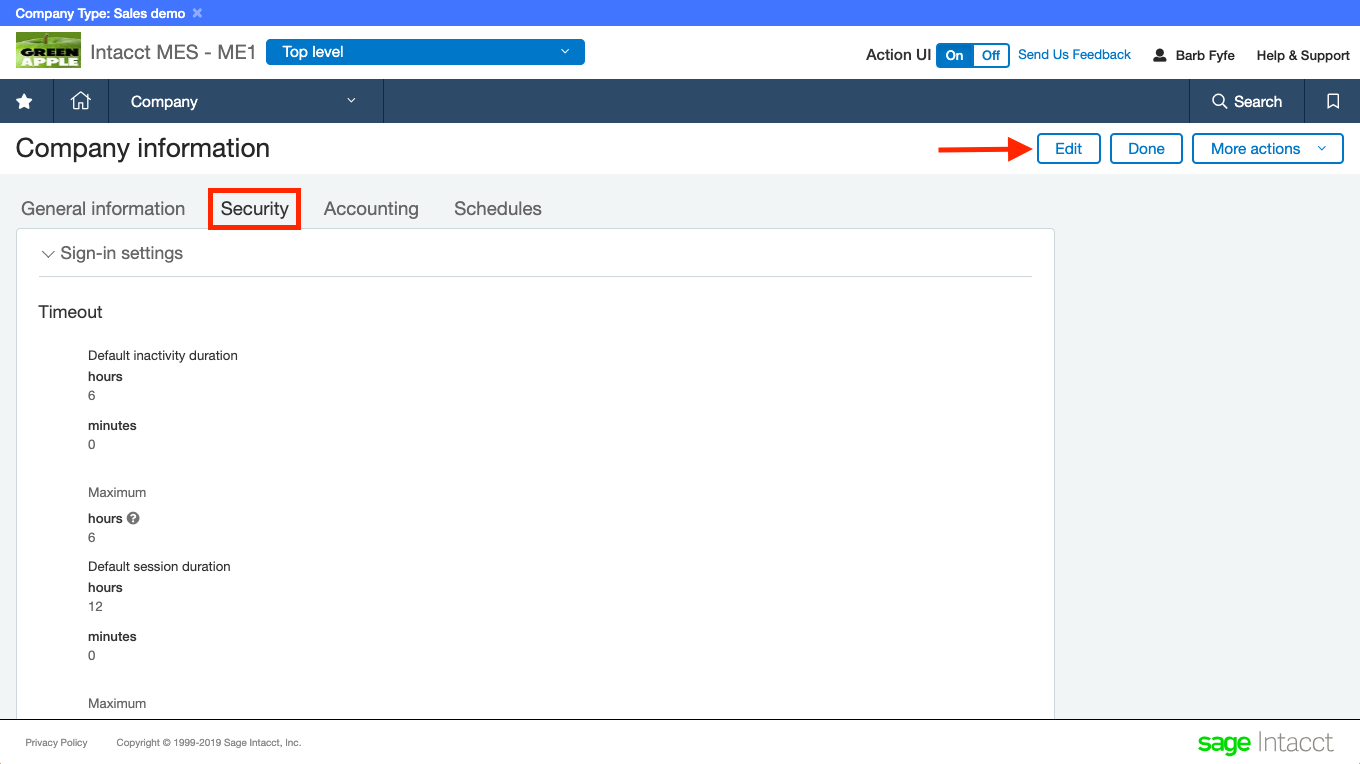1360x764 pixels.
Task: Click the copyright Sage Intacct, Inc. text
Action: coord(209,743)
